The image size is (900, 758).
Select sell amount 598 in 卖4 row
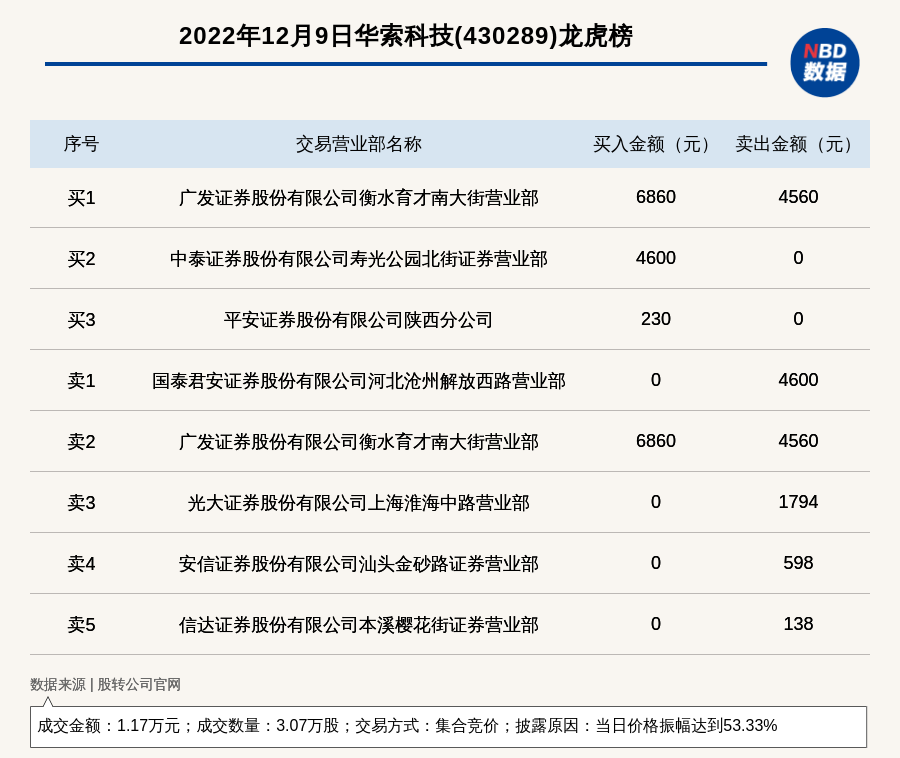click(x=798, y=562)
